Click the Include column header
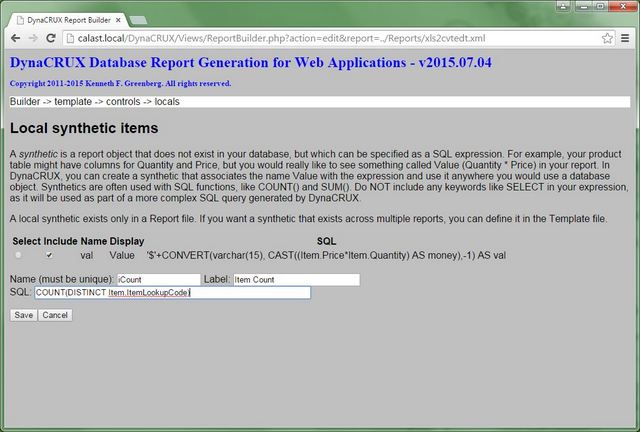 [x=60, y=241]
